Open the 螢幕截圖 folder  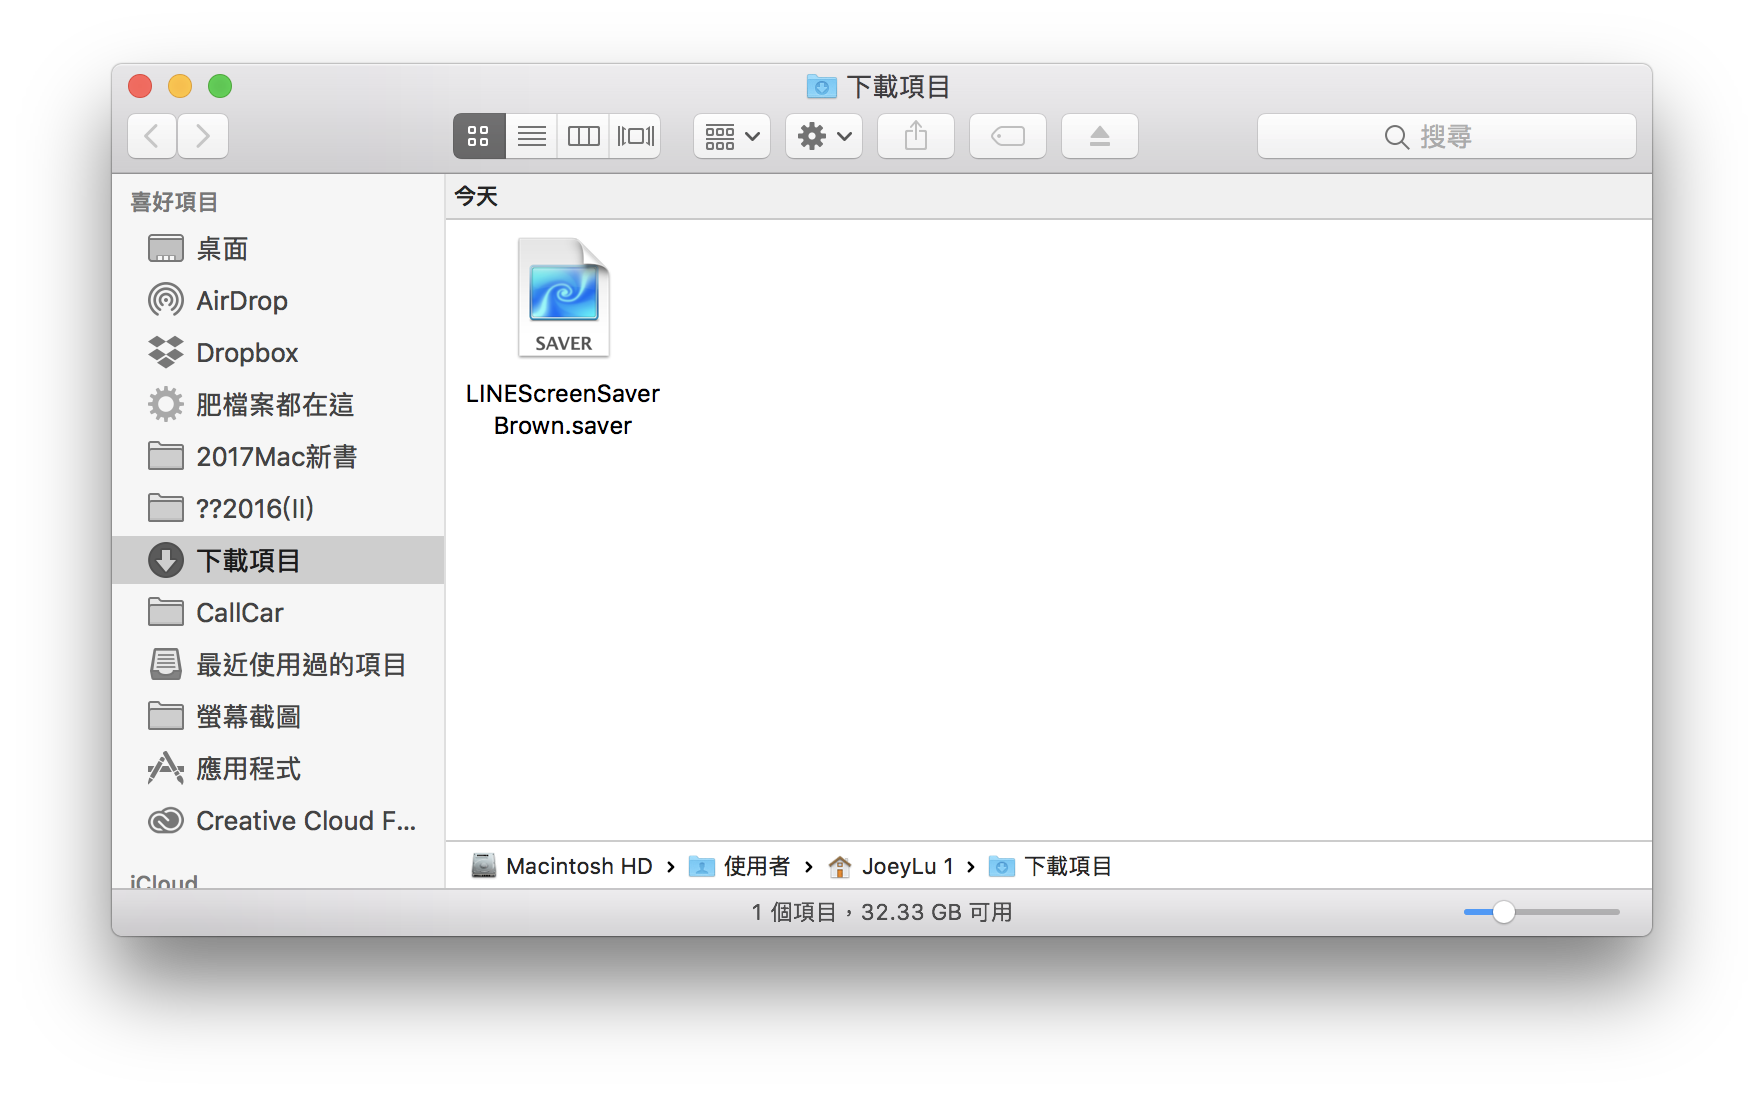tap(278, 717)
